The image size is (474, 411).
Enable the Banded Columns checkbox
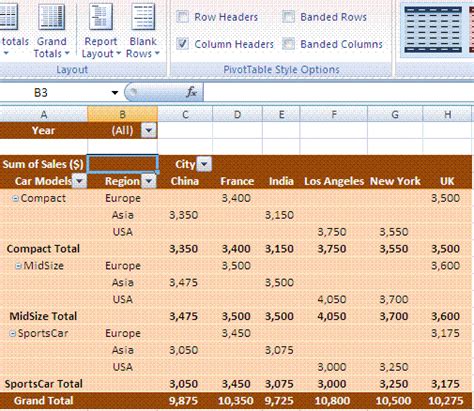pos(288,44)
